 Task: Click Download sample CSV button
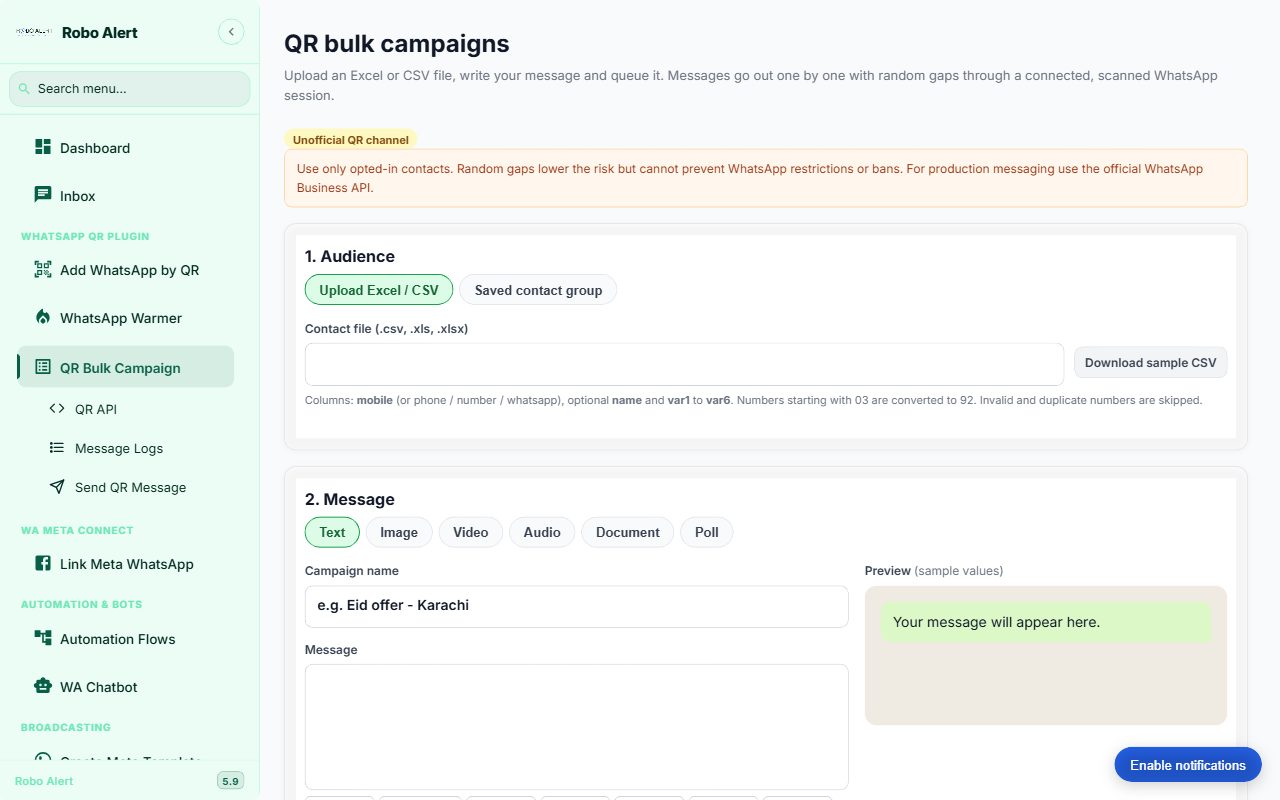click(x=1150, y=363)
